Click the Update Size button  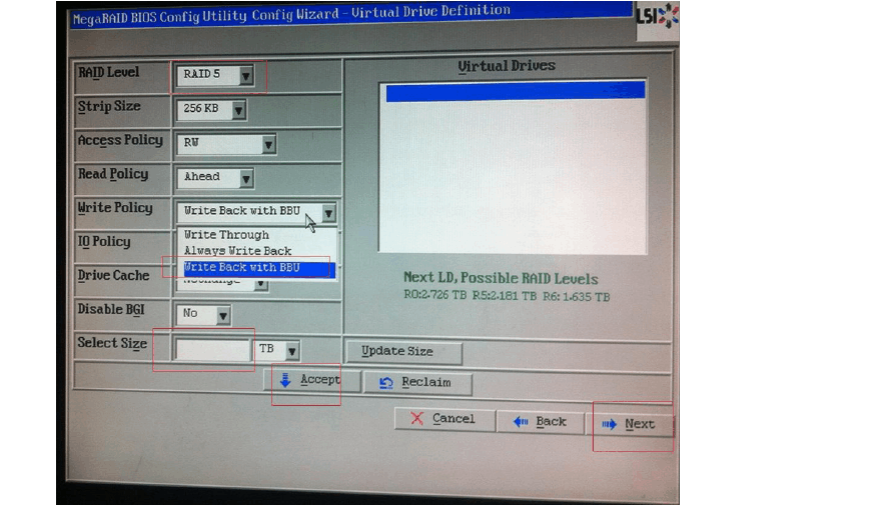pyautogui.click(x=404, y=351)
